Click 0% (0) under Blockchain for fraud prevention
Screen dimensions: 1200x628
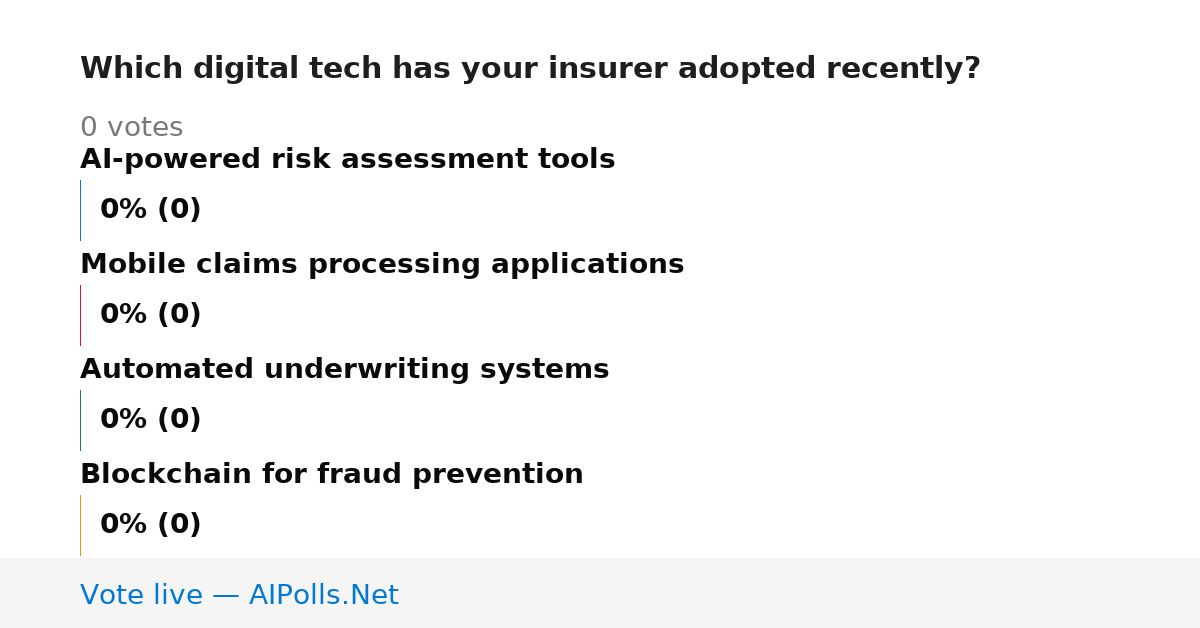pyautogui.click(x=150, y=525)
